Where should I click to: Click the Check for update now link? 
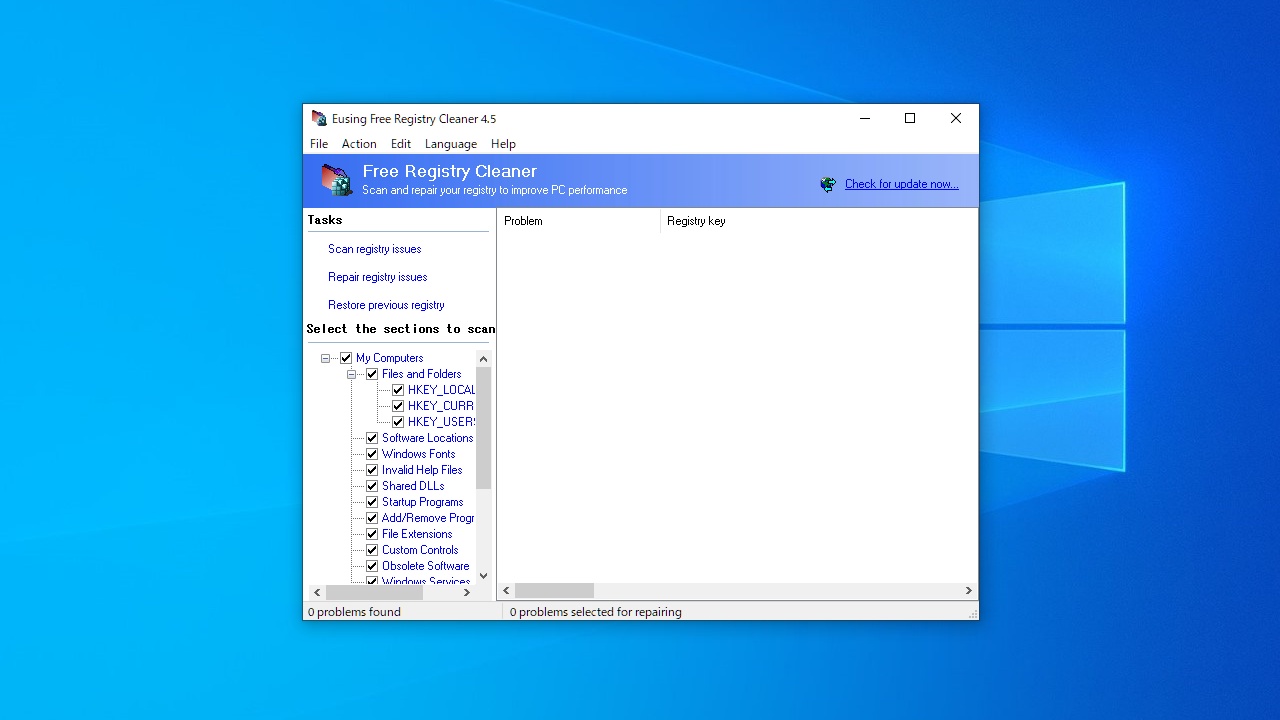click(x=901, y=184)
